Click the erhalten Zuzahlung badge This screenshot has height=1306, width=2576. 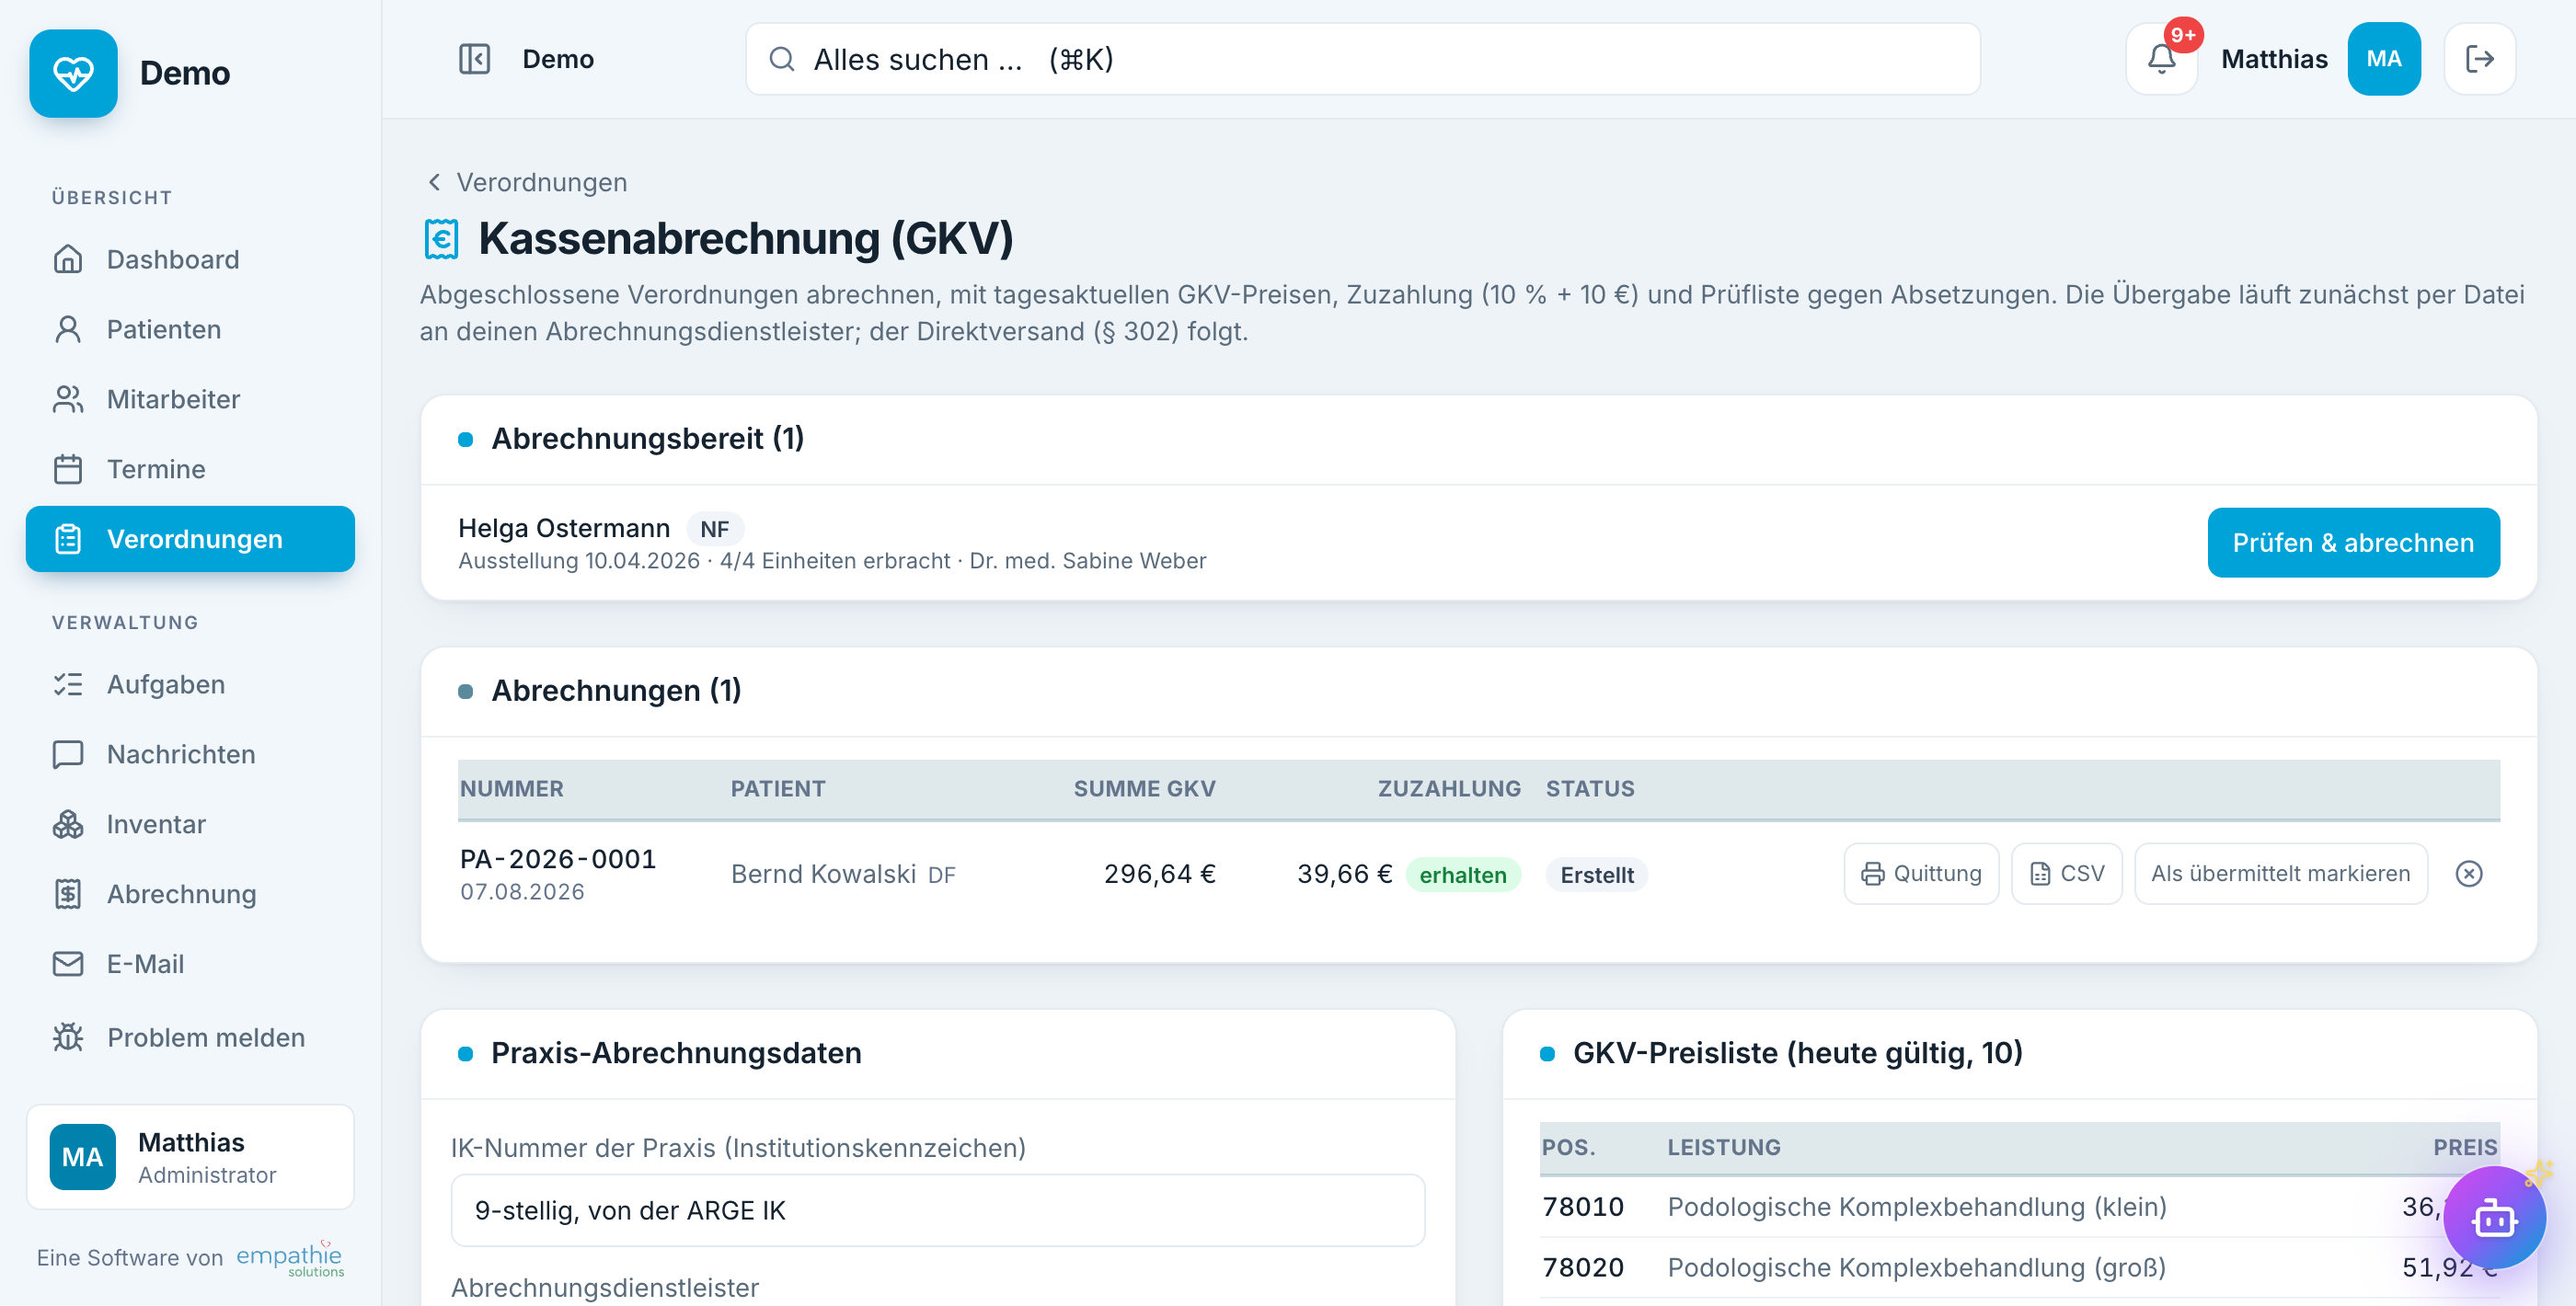(1462, 875)
